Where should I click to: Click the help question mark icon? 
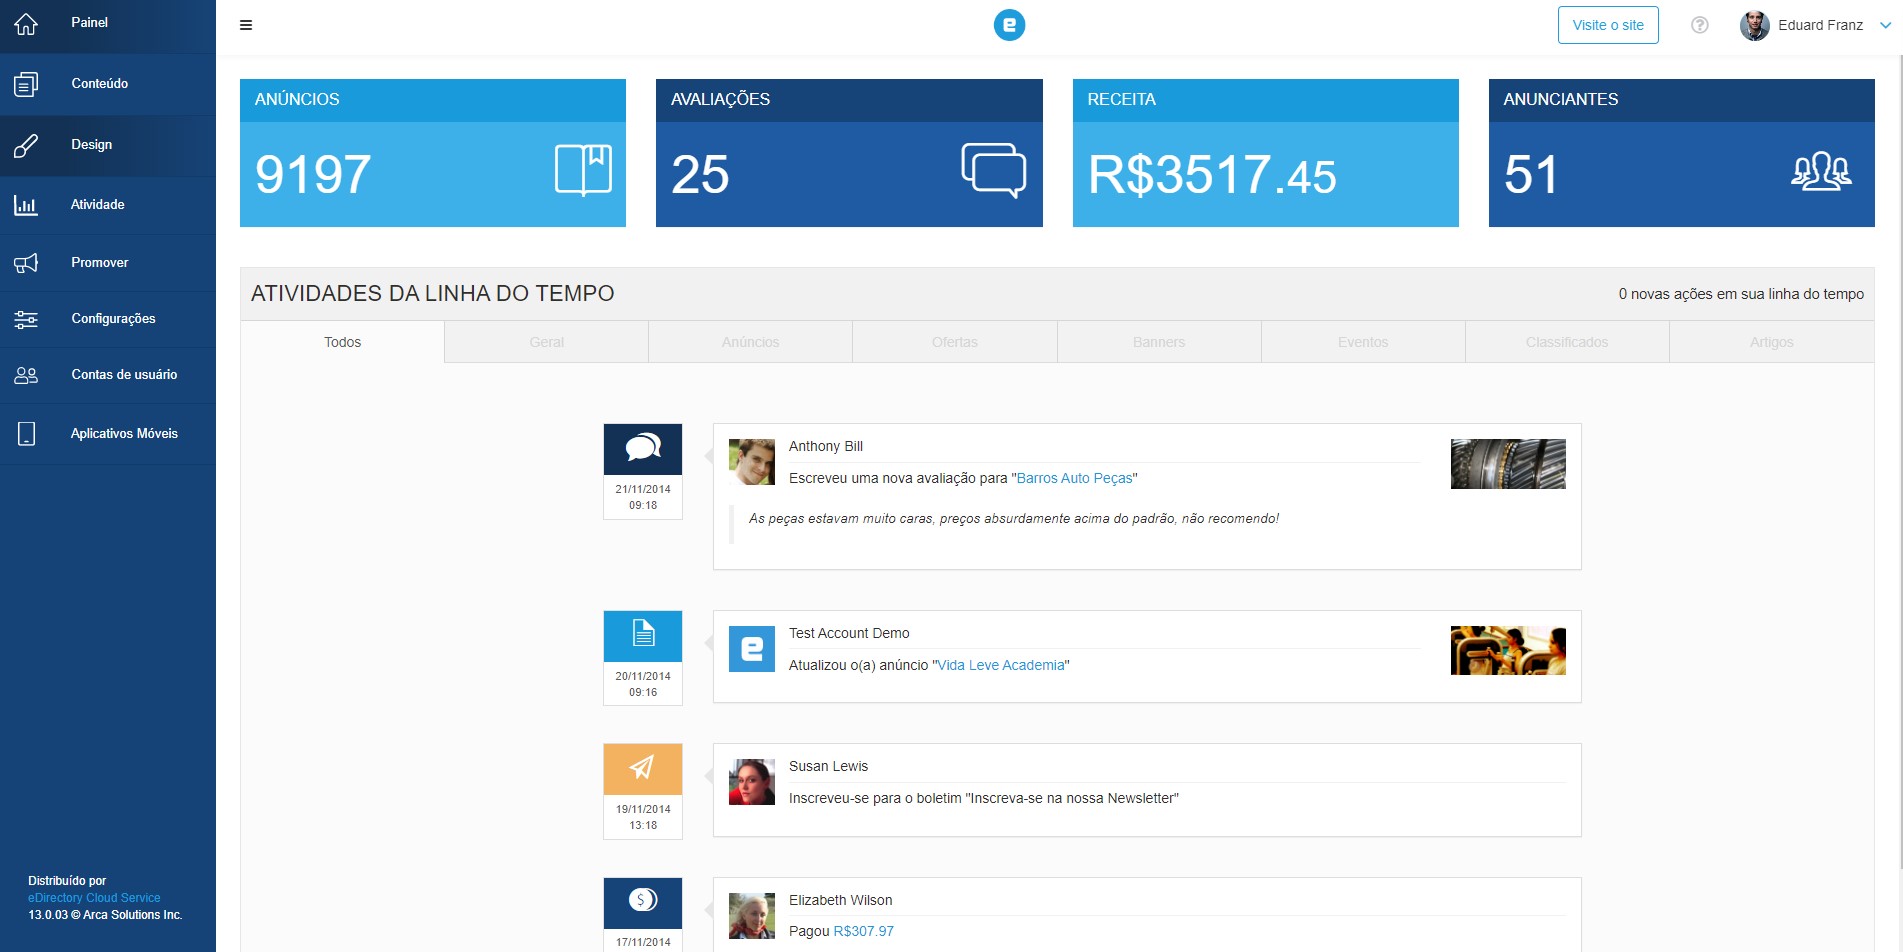point(1698,25)
